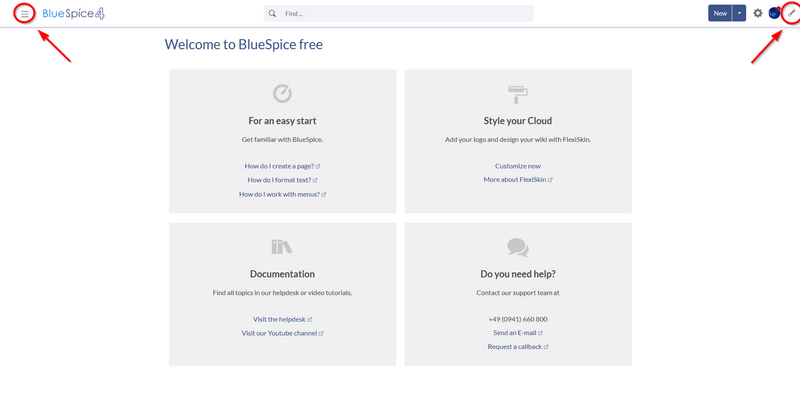Screen dimensions: 800x402
Task: Click the paint roller style icon
Action: 518,95
